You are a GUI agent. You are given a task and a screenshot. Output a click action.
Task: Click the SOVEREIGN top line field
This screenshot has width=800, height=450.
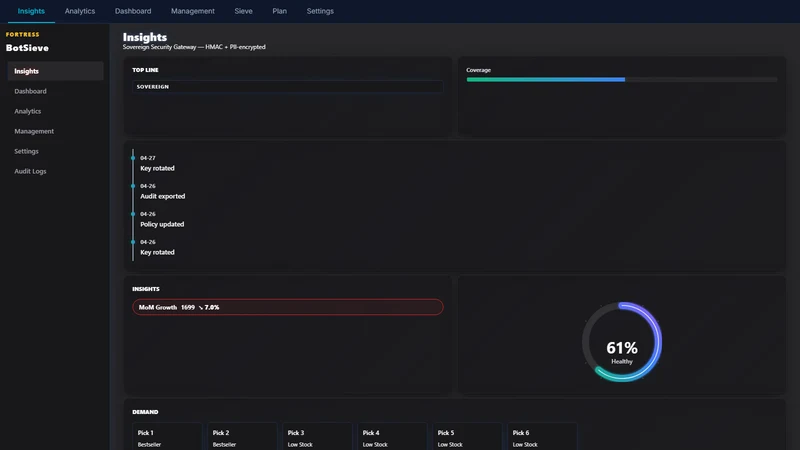(288, 87)
